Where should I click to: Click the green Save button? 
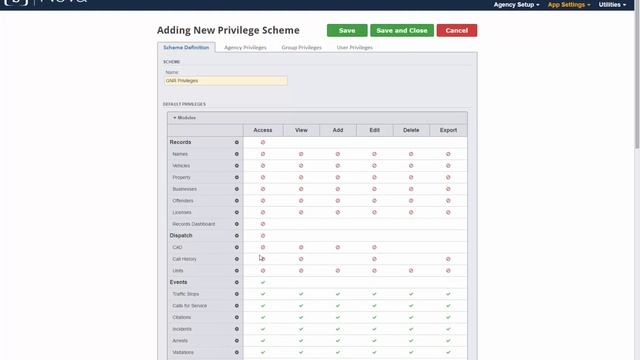(347, 31)
